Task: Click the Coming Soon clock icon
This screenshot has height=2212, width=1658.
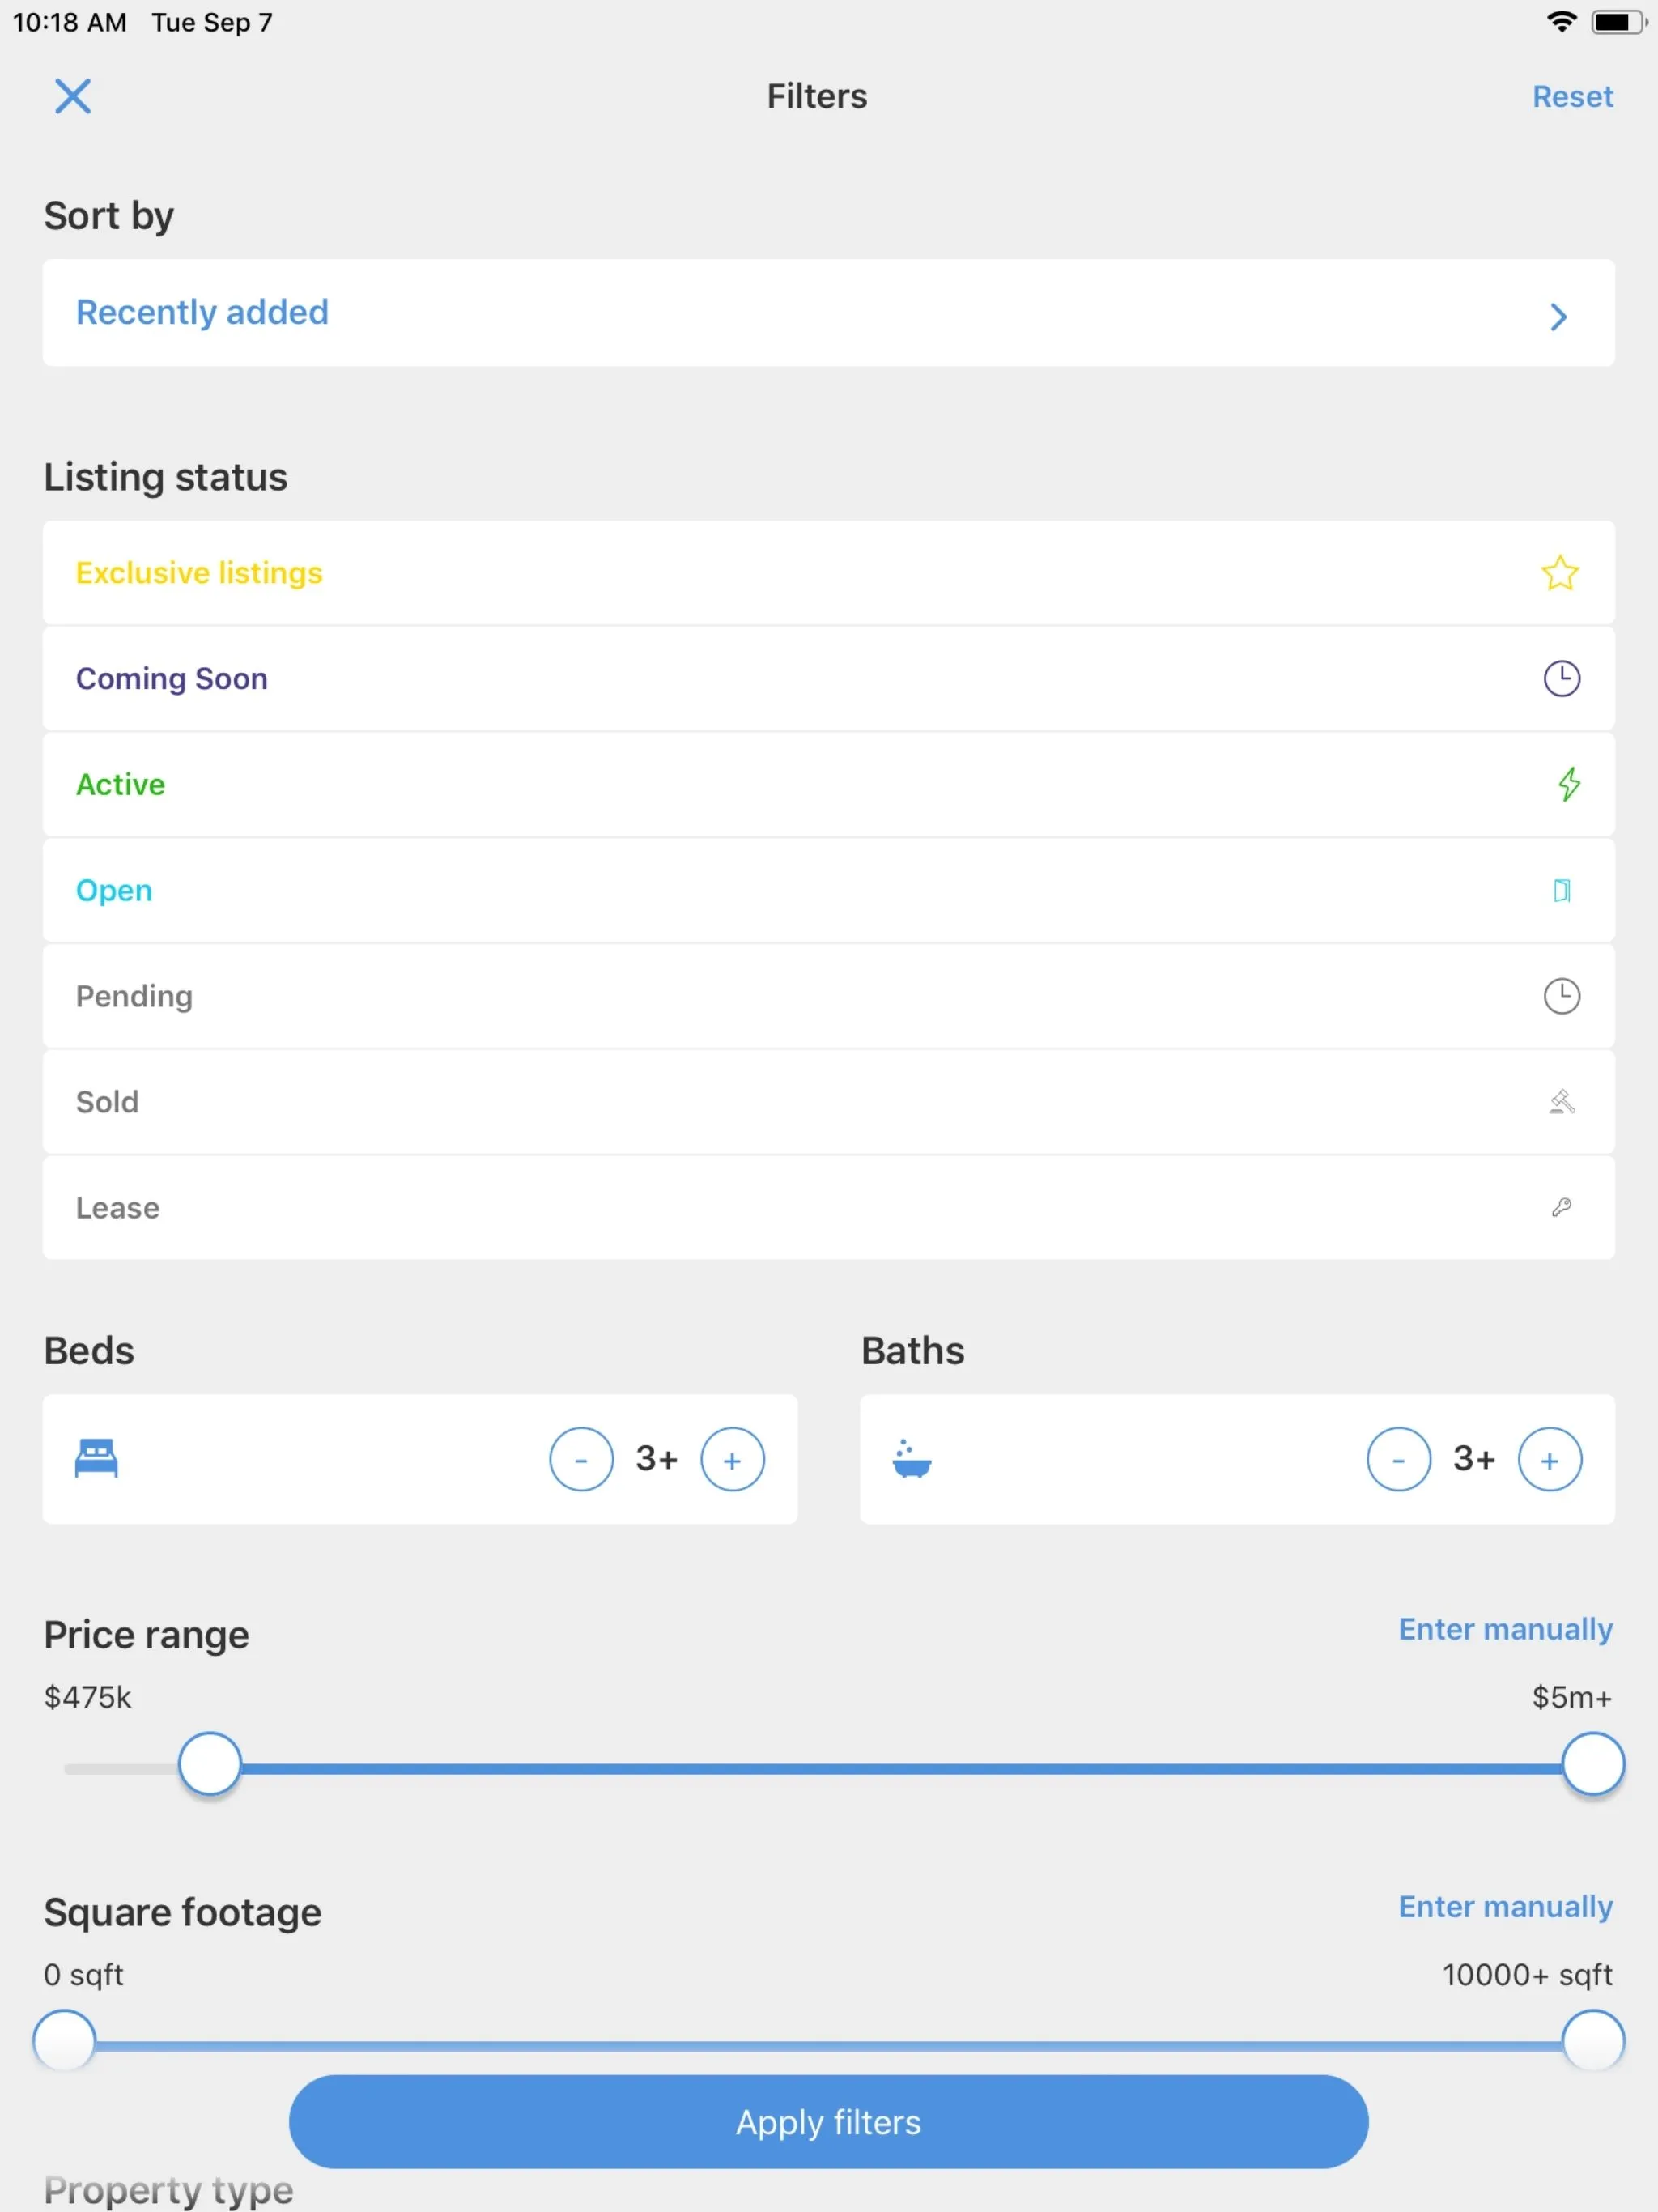Action: point(1558,678)
